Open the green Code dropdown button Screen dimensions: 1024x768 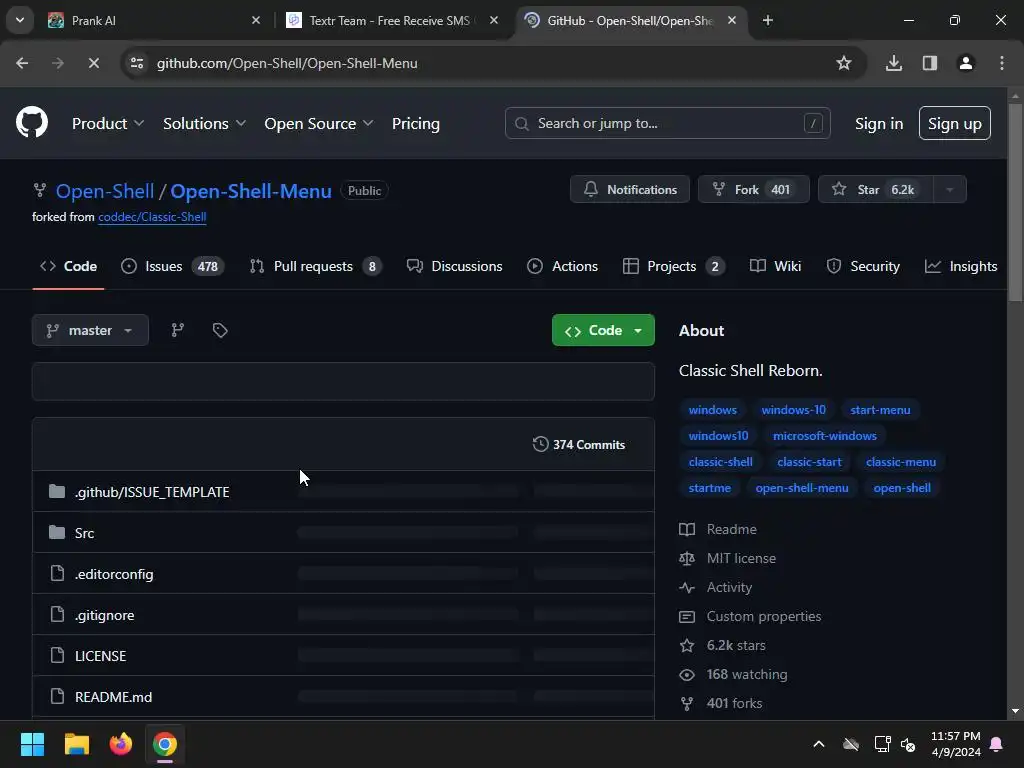[603, 330]
